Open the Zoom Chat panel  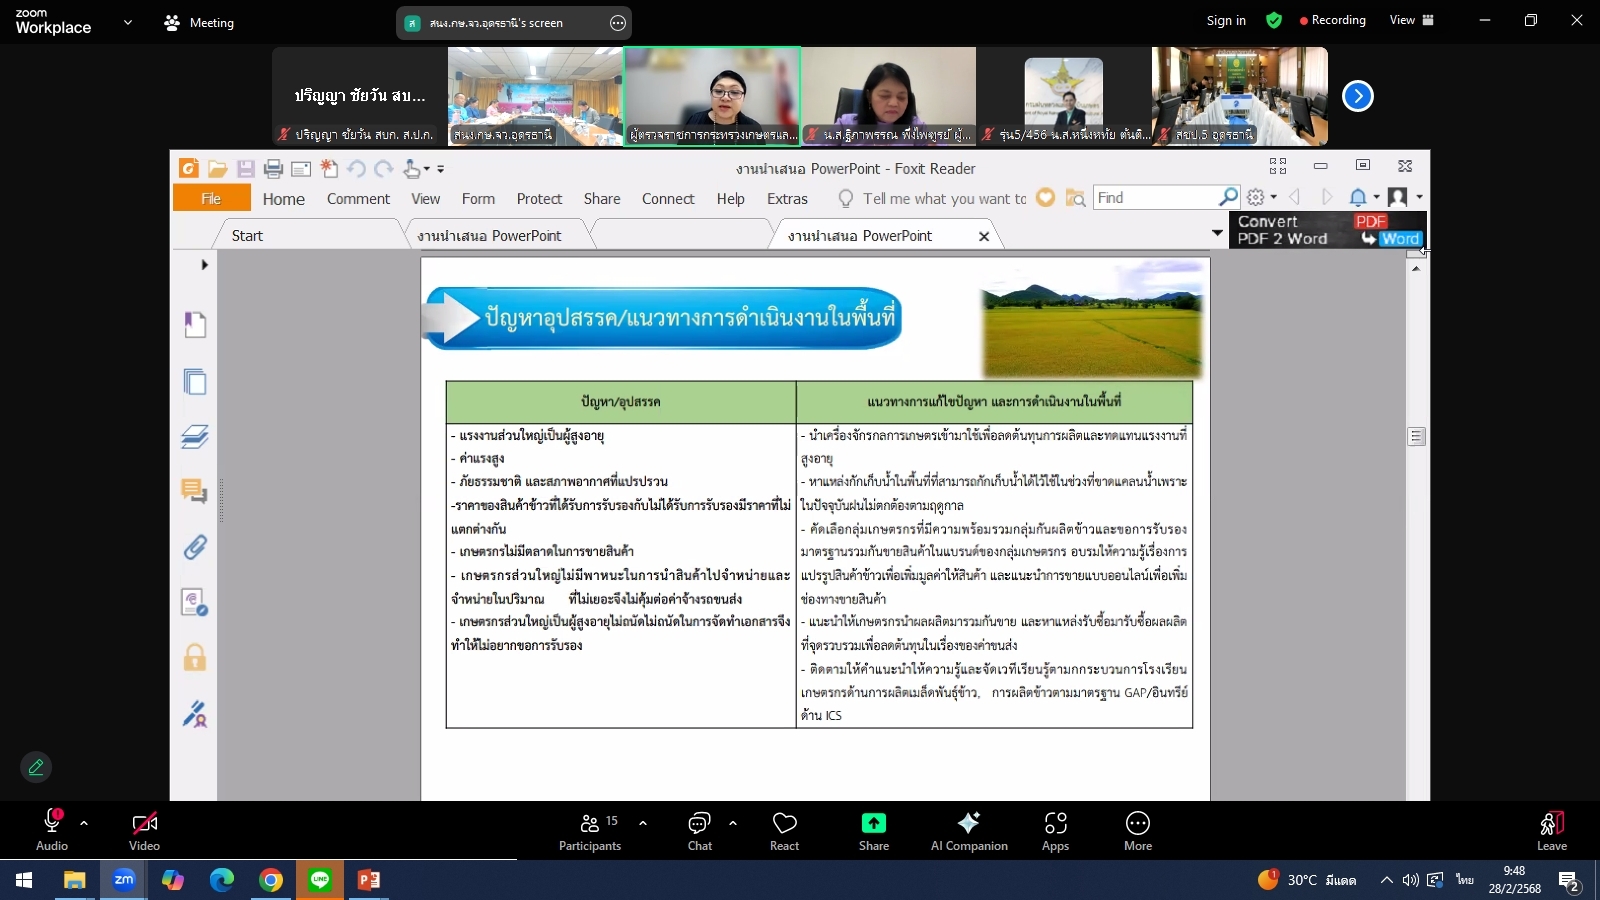click(700, 830)
